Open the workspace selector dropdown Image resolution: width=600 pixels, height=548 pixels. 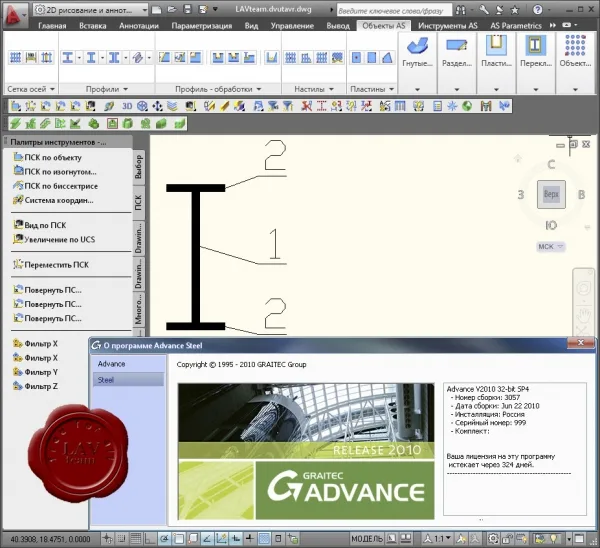[90, 10]
